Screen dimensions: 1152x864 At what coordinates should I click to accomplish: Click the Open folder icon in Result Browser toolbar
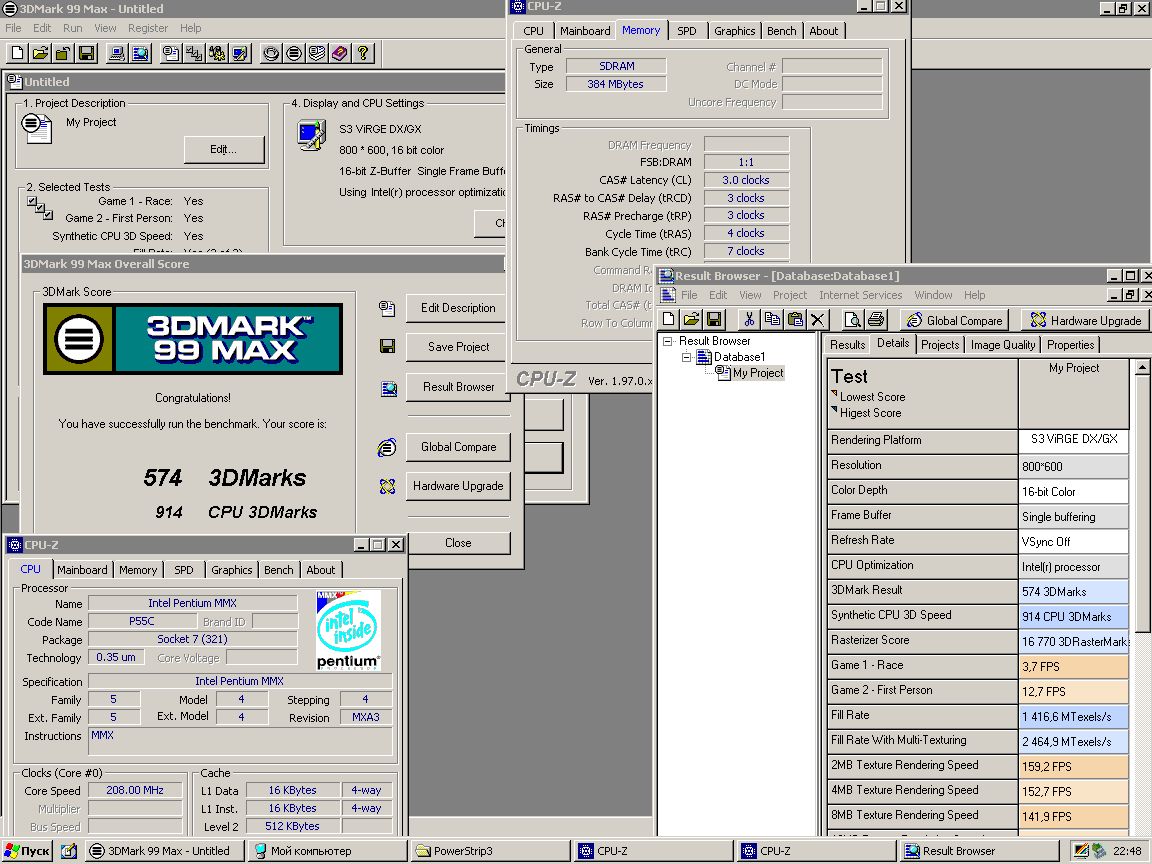[691, 319]
